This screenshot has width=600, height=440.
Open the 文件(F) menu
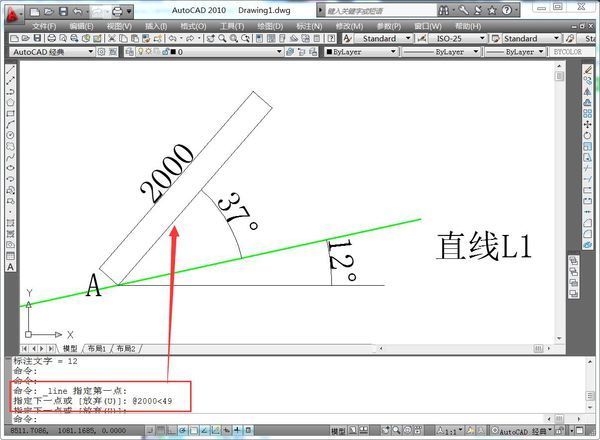coord(44,26)
